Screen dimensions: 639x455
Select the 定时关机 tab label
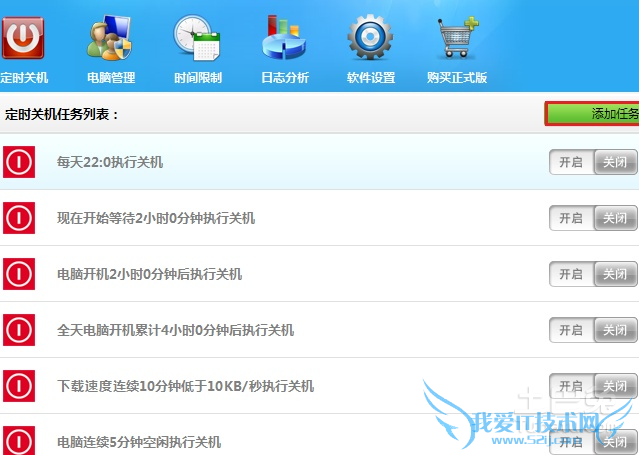[x=24, y=77]
